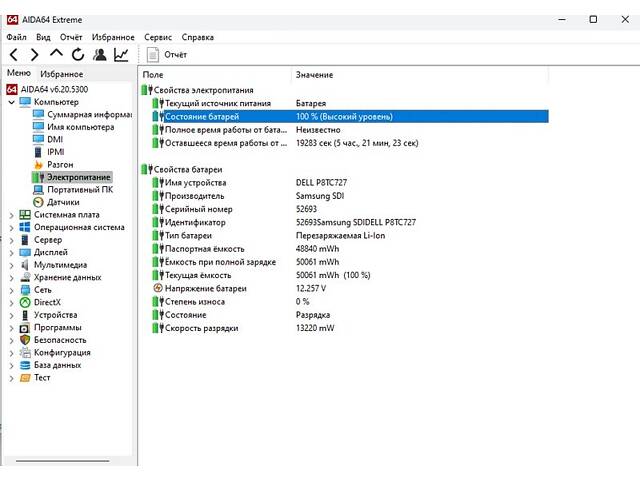Click the value 19283 сек remaining time
Screen dimensions: 640x480
point(357,143)
